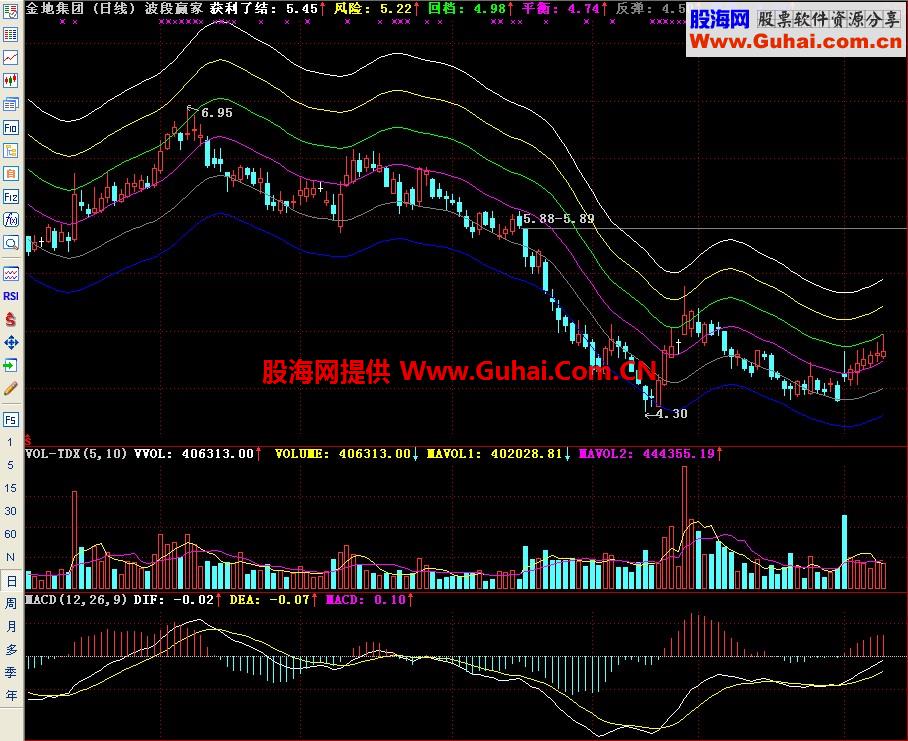Click the MACD(12,26,9) indicator label
This screenshot has width=908, height=741.
(x=76, y=600)
